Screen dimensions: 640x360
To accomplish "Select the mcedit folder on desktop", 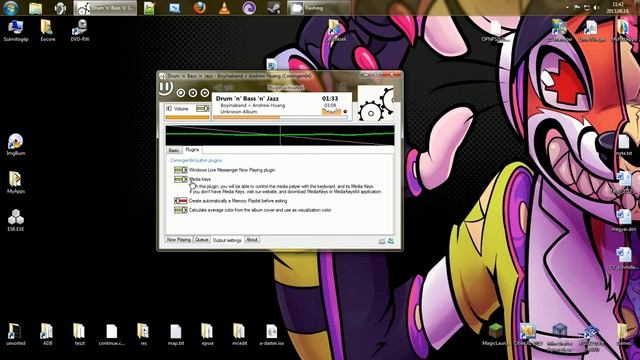I will point(239,334).
